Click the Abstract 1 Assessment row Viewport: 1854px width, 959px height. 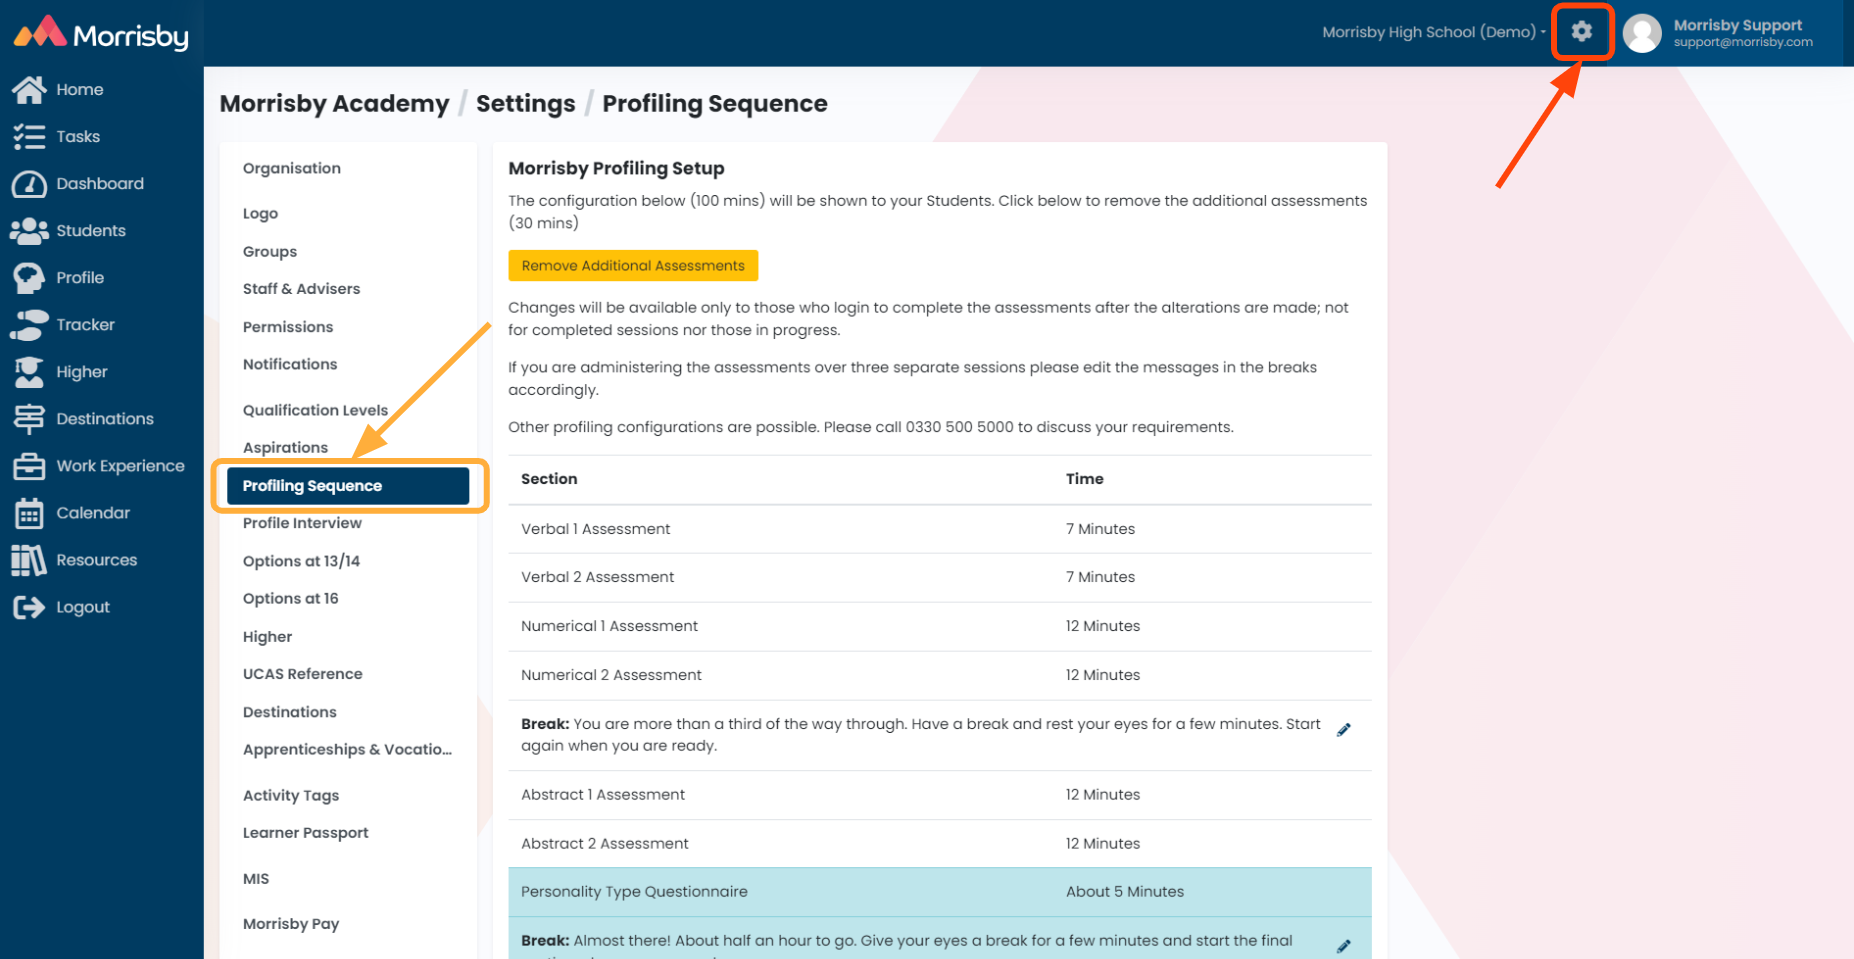(940, 795)
